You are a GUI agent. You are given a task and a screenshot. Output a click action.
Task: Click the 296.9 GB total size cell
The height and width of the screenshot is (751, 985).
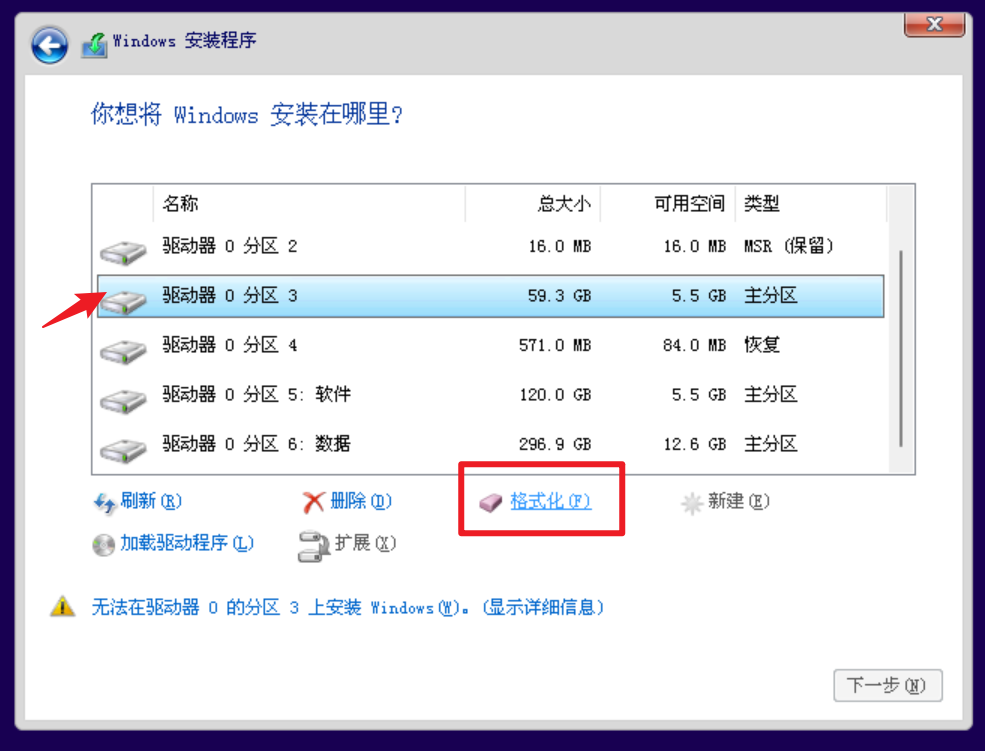[555, 445]
